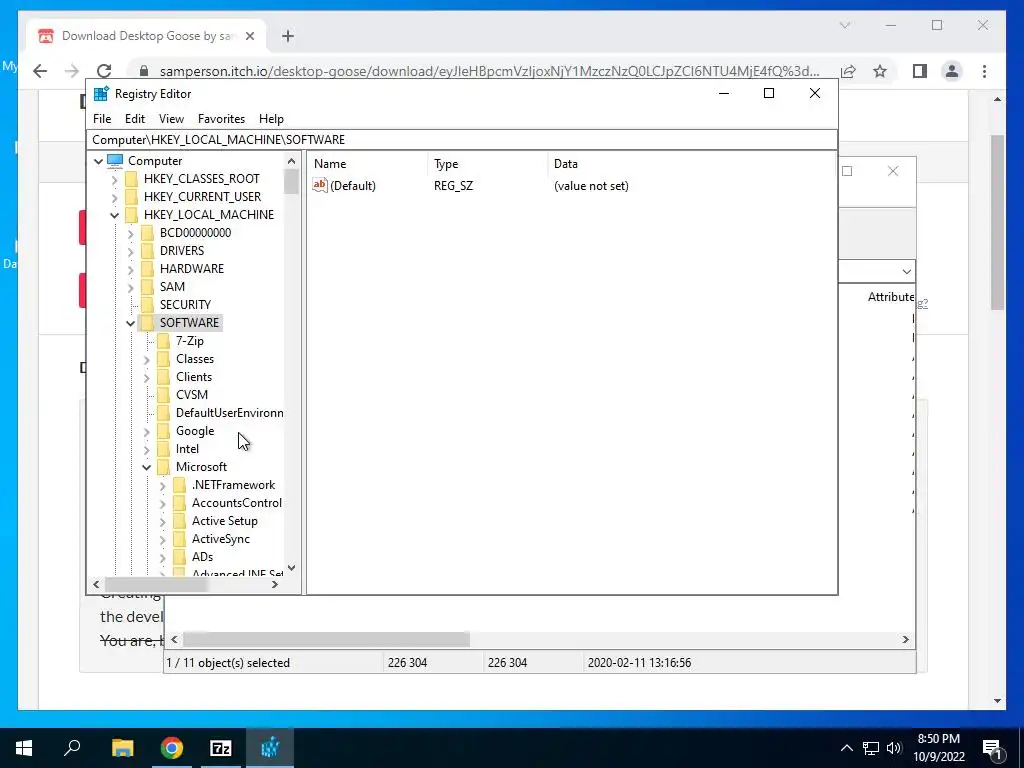Select the REG_SZ type cell
Screen dimensions: 1024x768
453,186
